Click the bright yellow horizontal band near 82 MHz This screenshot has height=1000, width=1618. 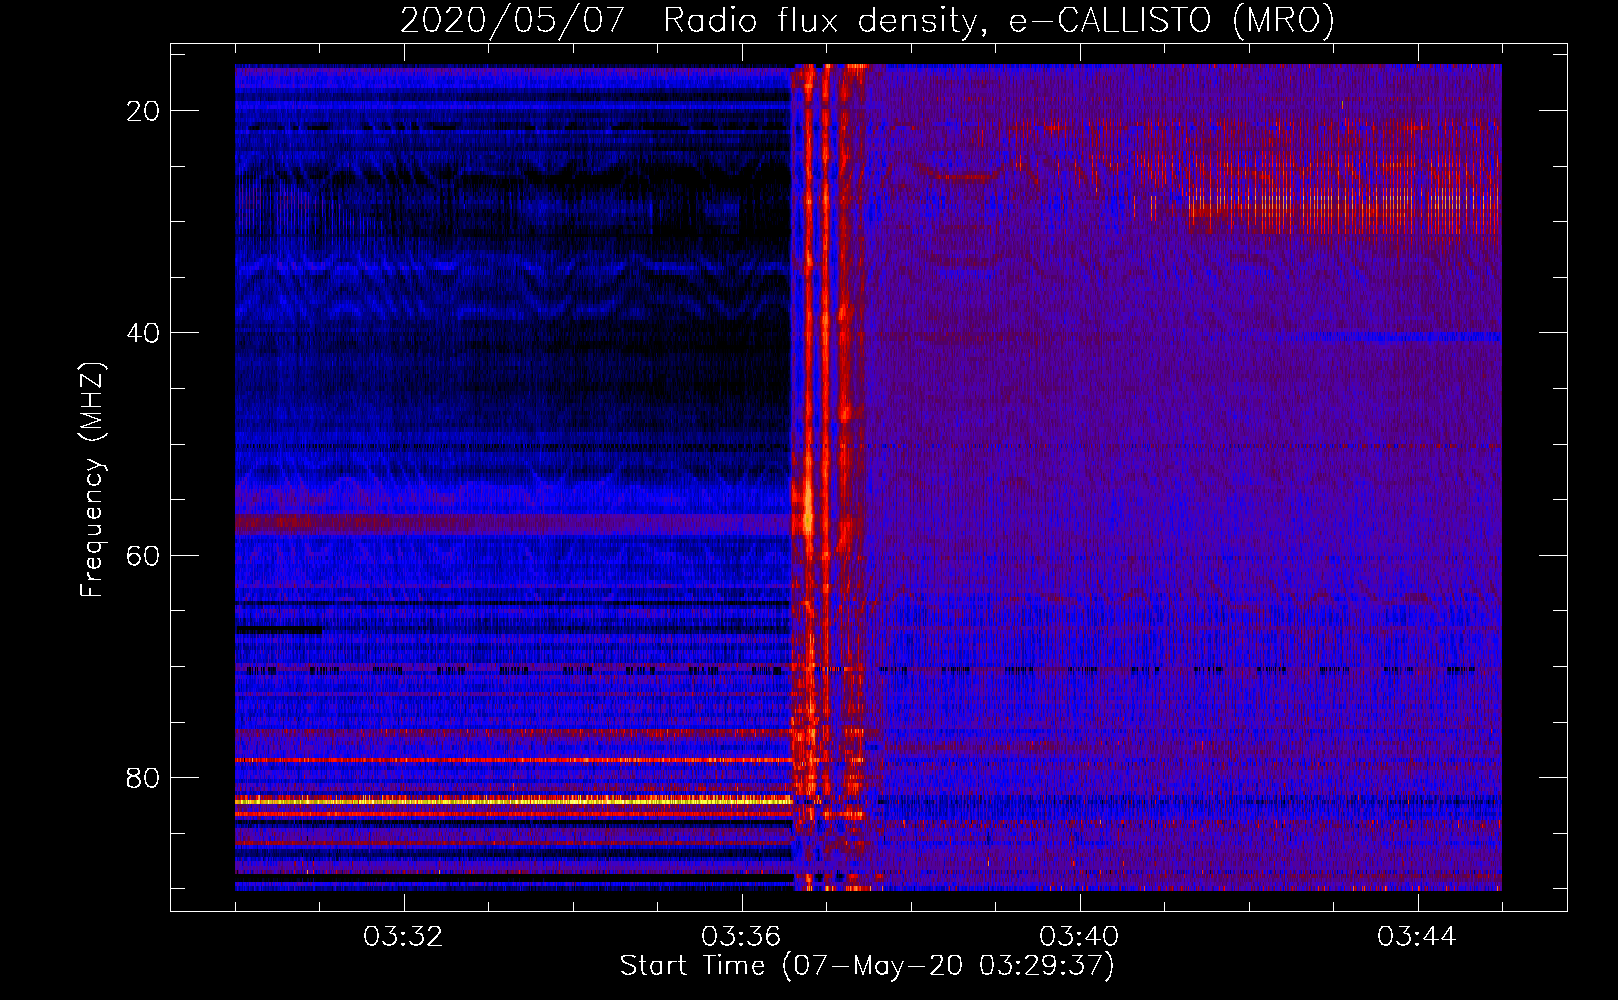coord(514,801)
